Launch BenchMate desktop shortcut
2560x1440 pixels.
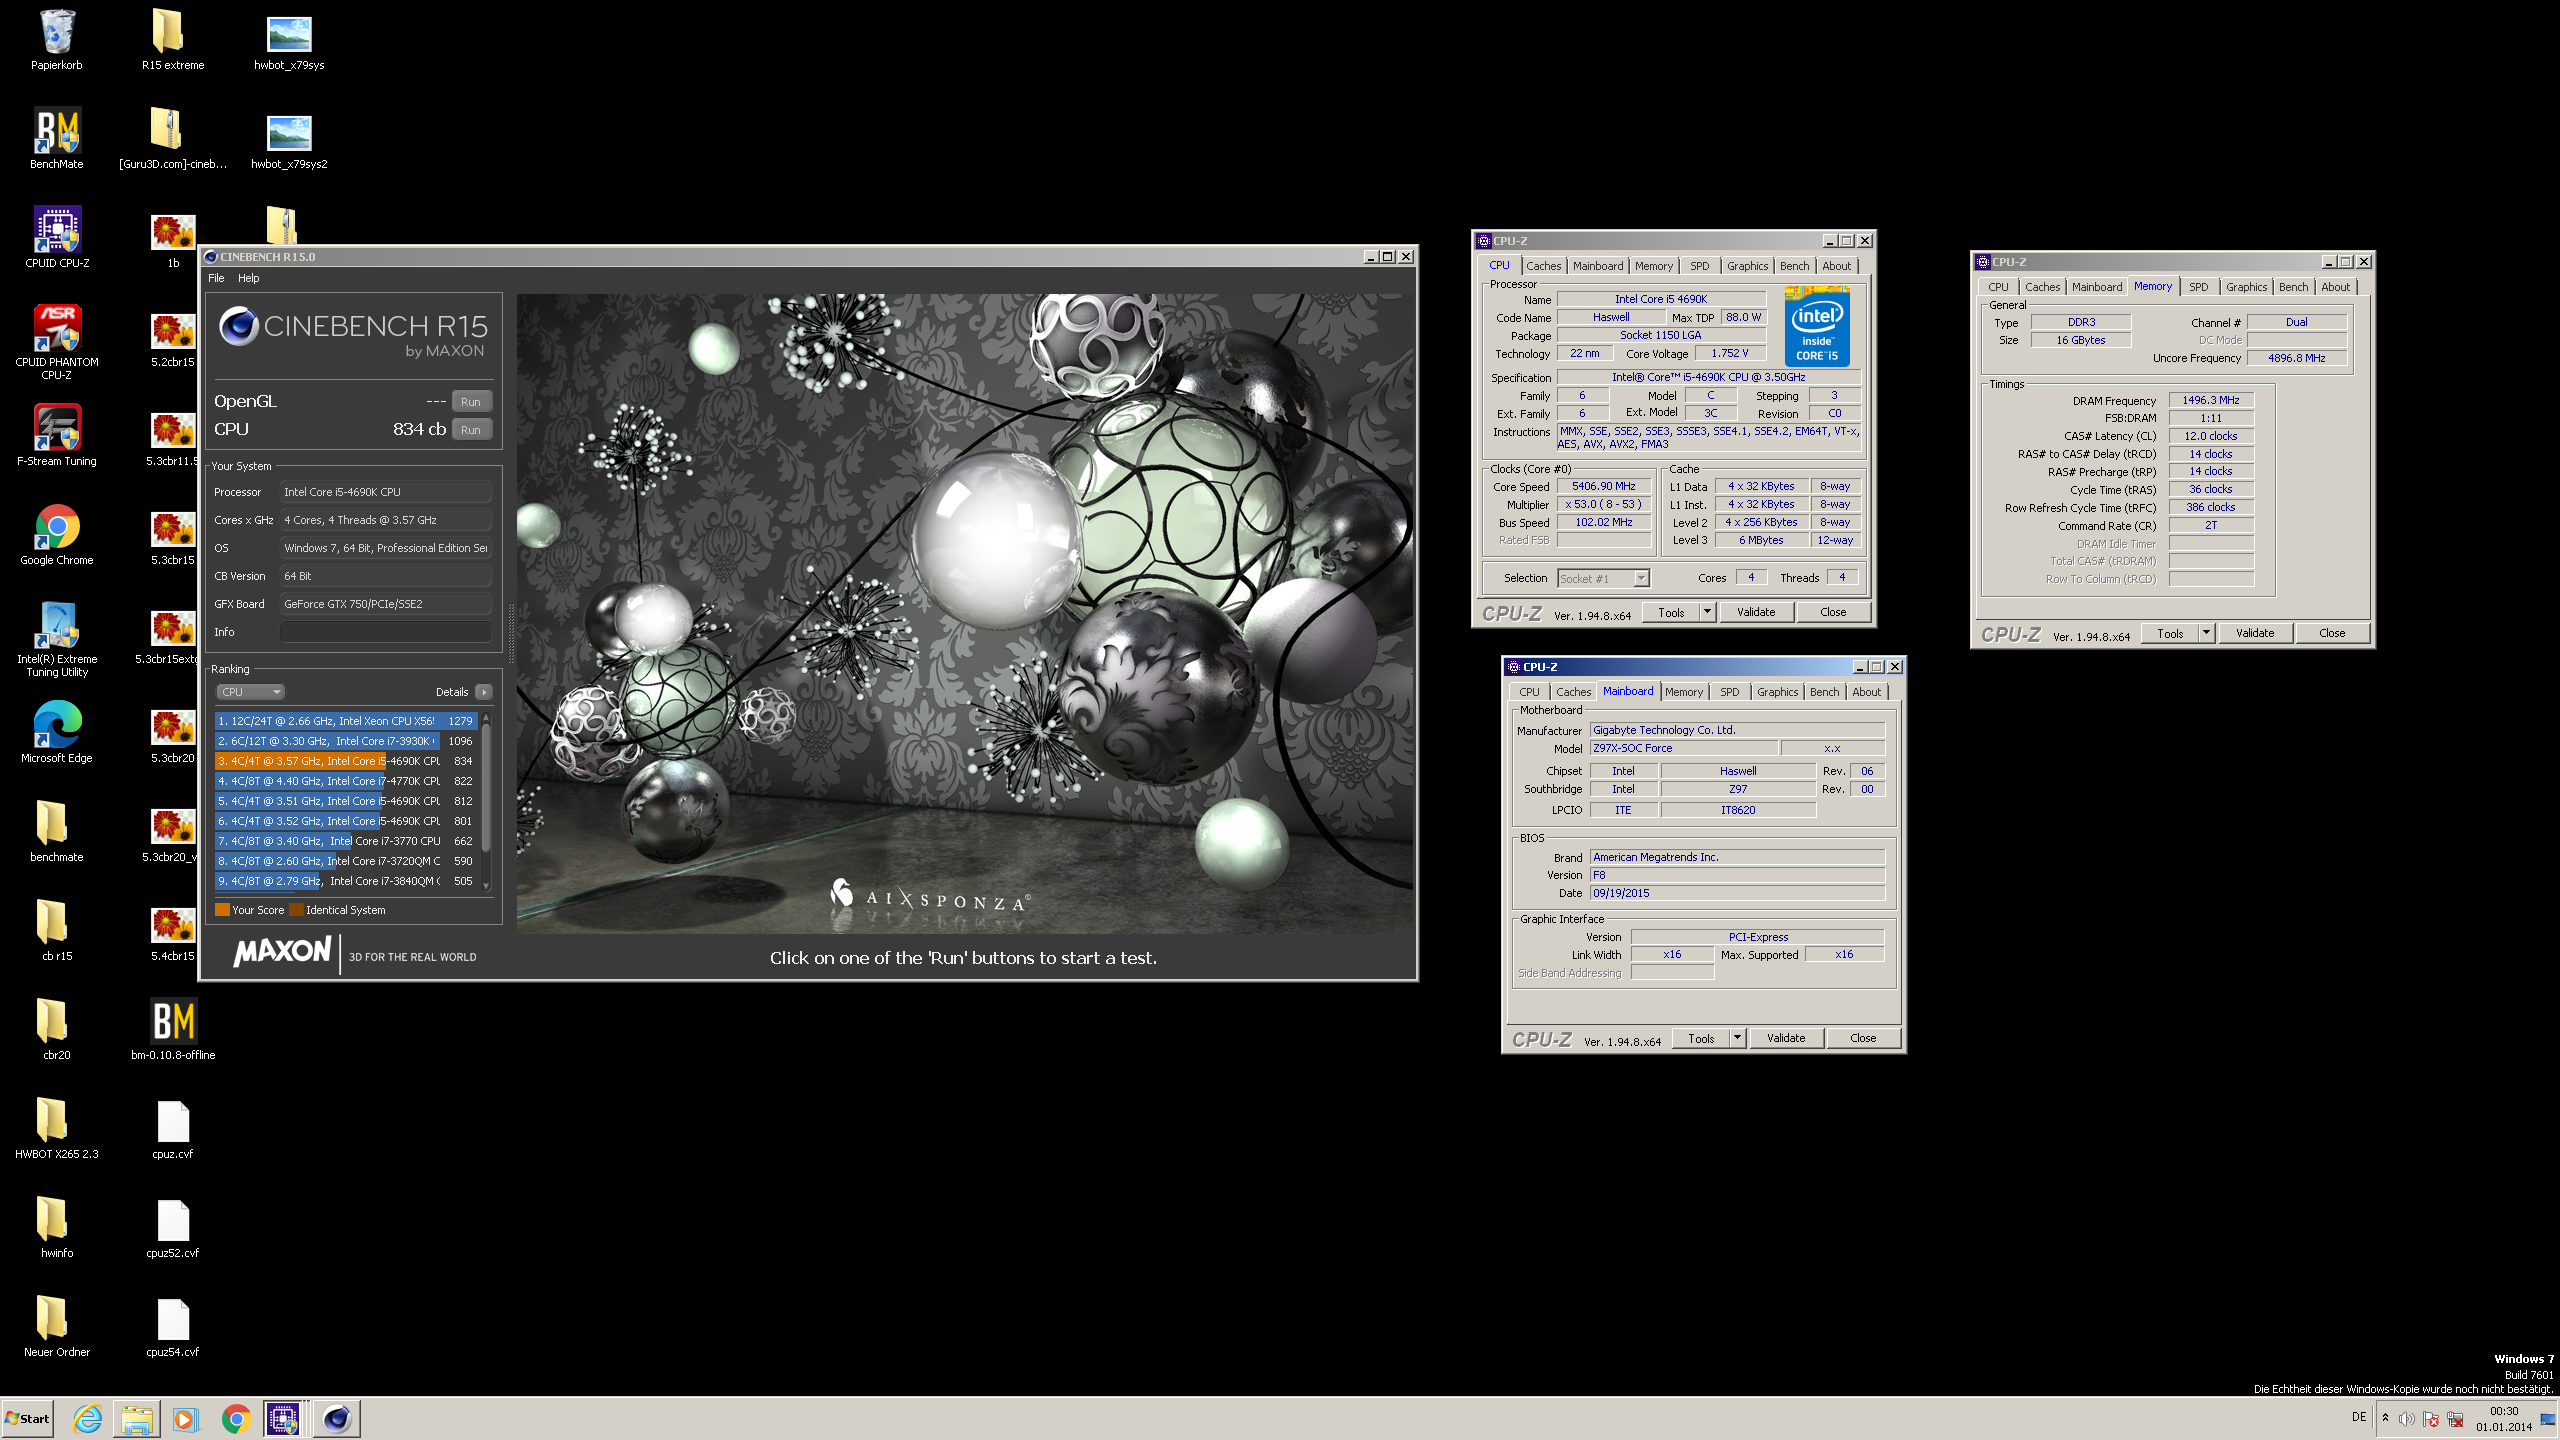57,139
